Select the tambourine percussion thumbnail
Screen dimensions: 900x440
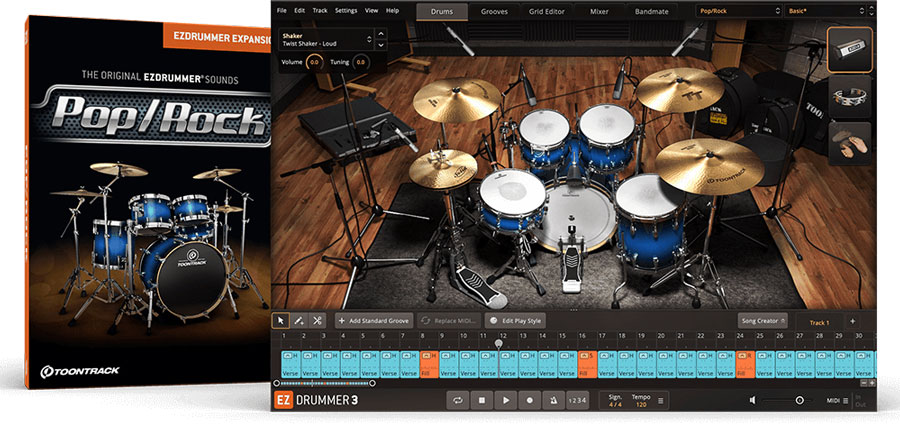click(x=850, y=96)
